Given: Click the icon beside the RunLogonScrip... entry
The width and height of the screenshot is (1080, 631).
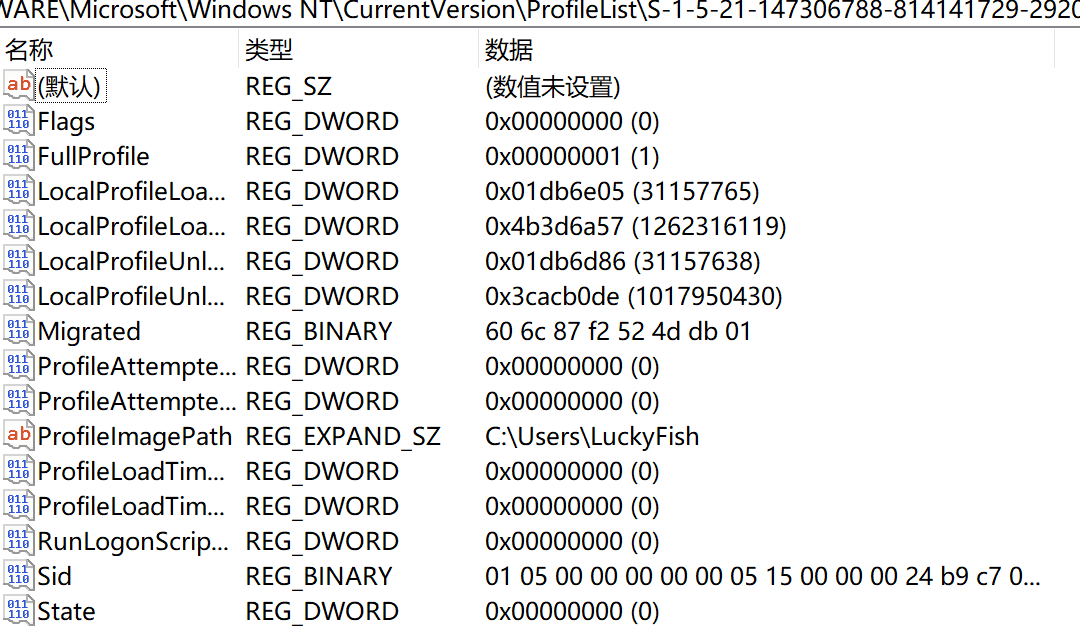Looking at the screenshot, I should pos(18,541).
